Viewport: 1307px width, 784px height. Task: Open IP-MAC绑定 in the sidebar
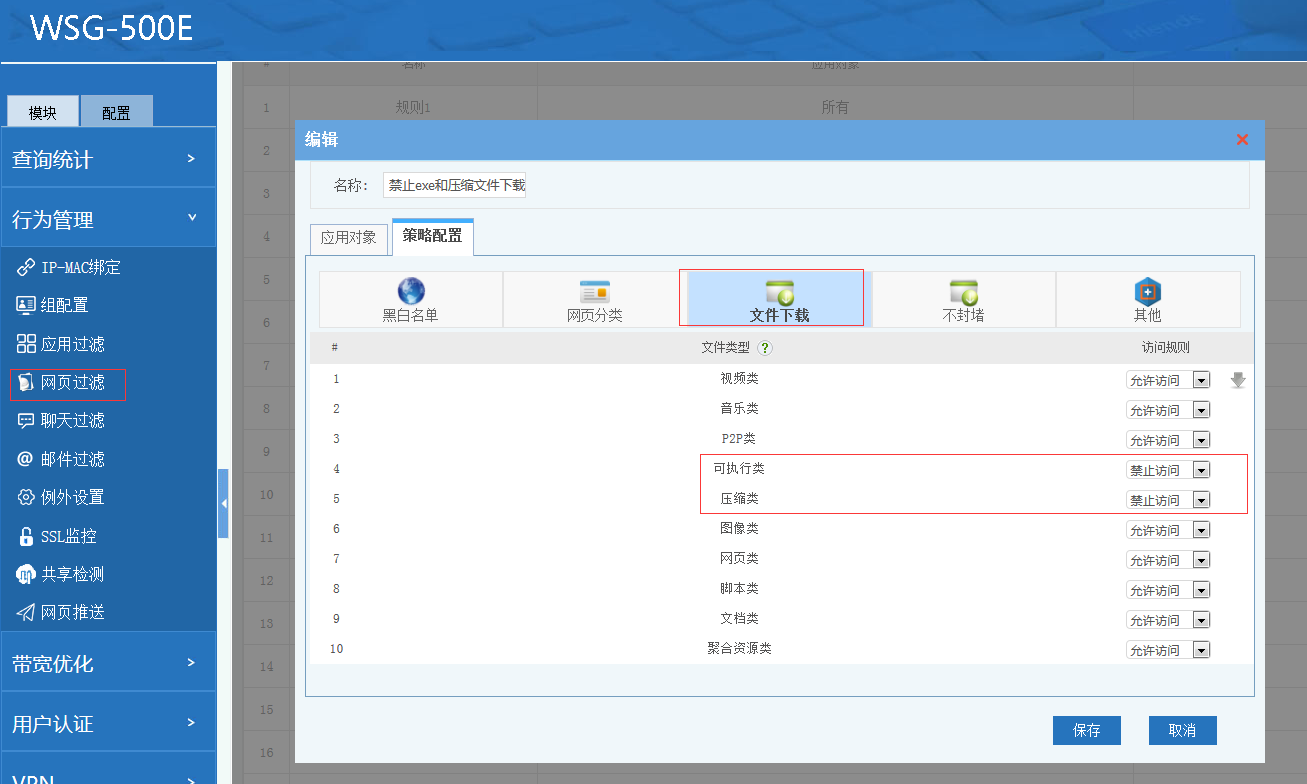click(80, 267)
